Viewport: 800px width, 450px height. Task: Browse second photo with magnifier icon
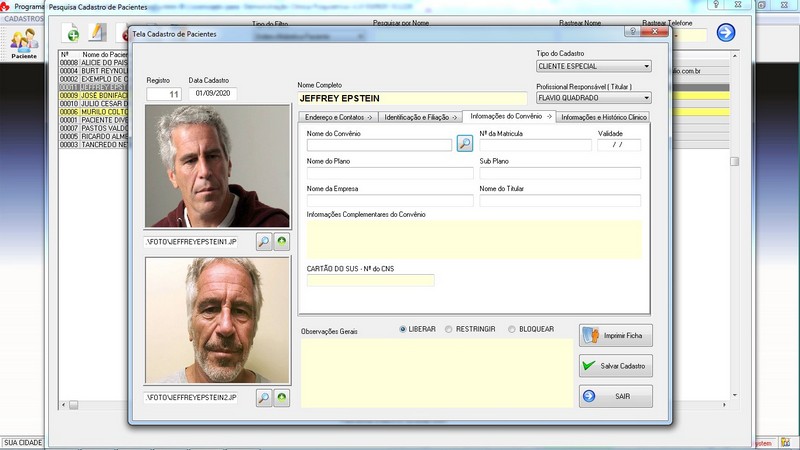tap(264, 397)
